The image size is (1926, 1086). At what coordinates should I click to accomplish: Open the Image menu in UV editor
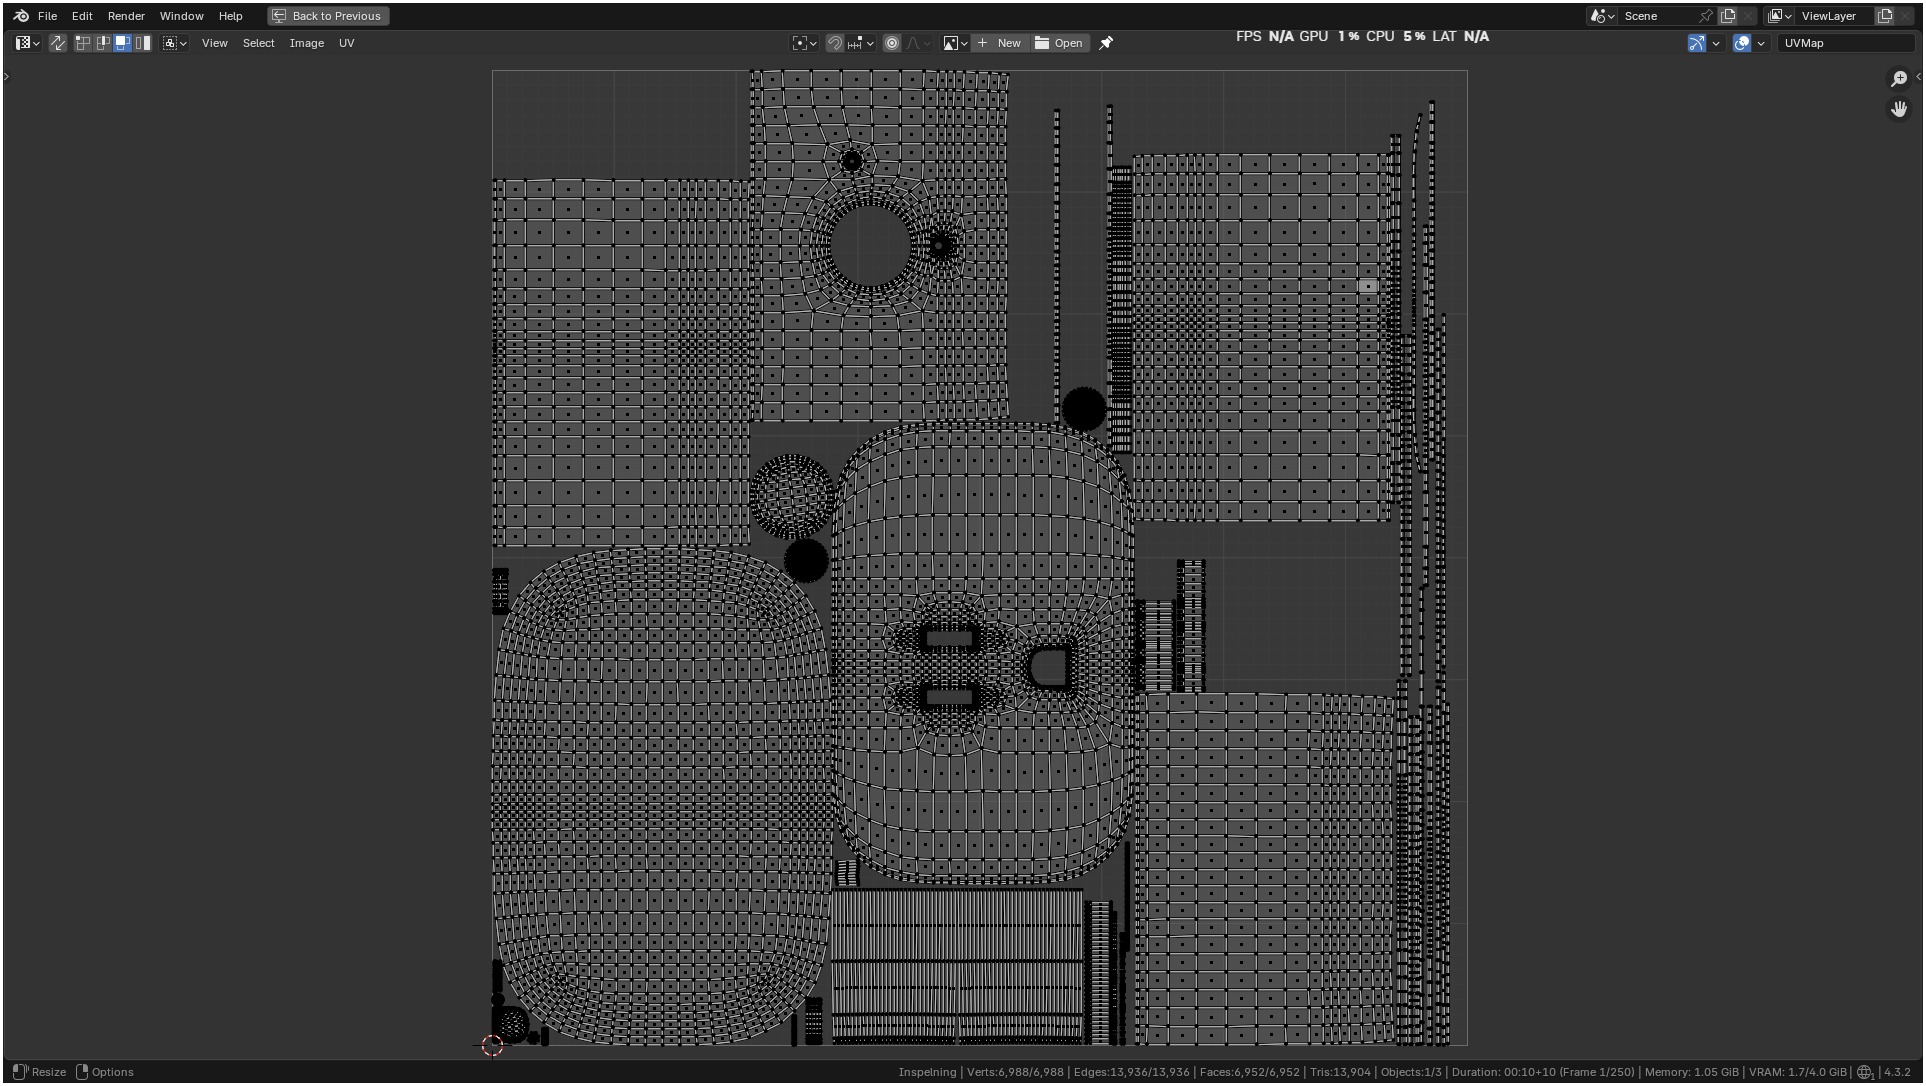(x=306, y=43)
